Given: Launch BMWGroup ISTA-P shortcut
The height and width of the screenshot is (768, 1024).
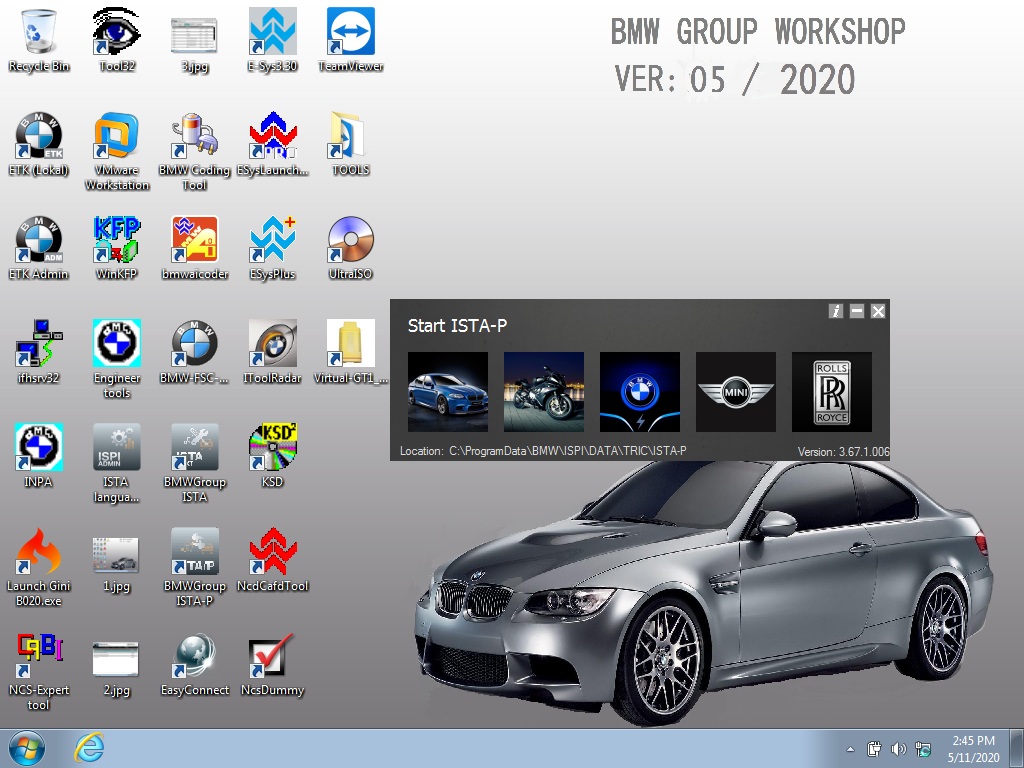Looking at the screenshot, I should [194, 566].
